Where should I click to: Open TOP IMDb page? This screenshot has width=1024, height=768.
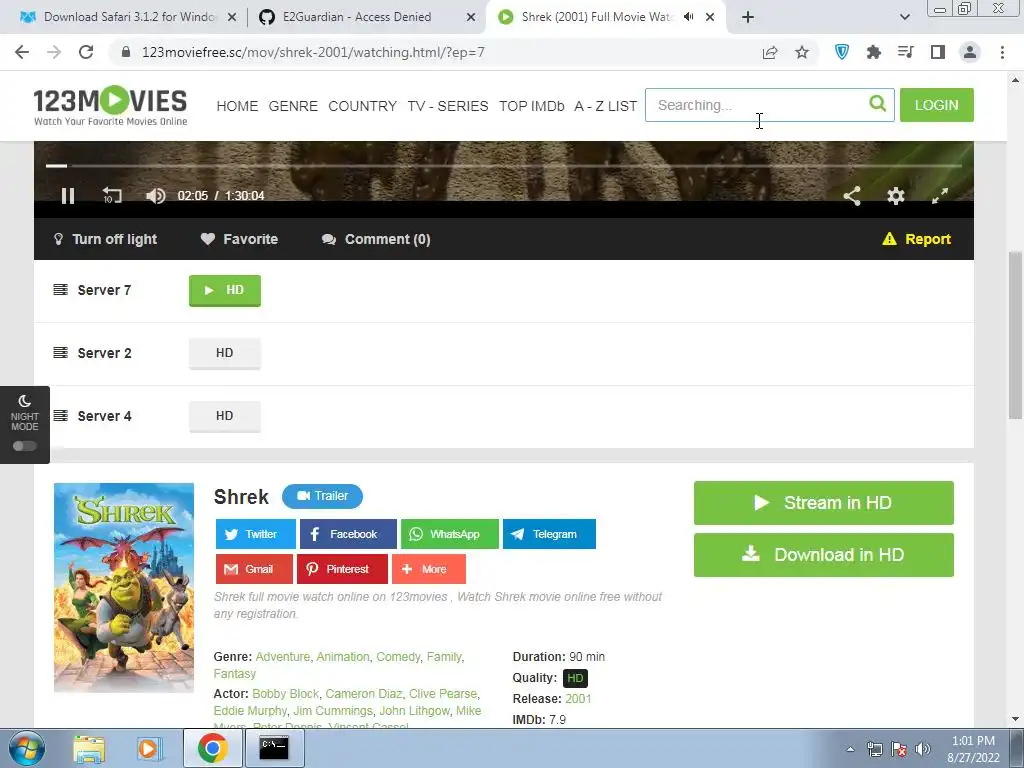[x=532, y=106]
